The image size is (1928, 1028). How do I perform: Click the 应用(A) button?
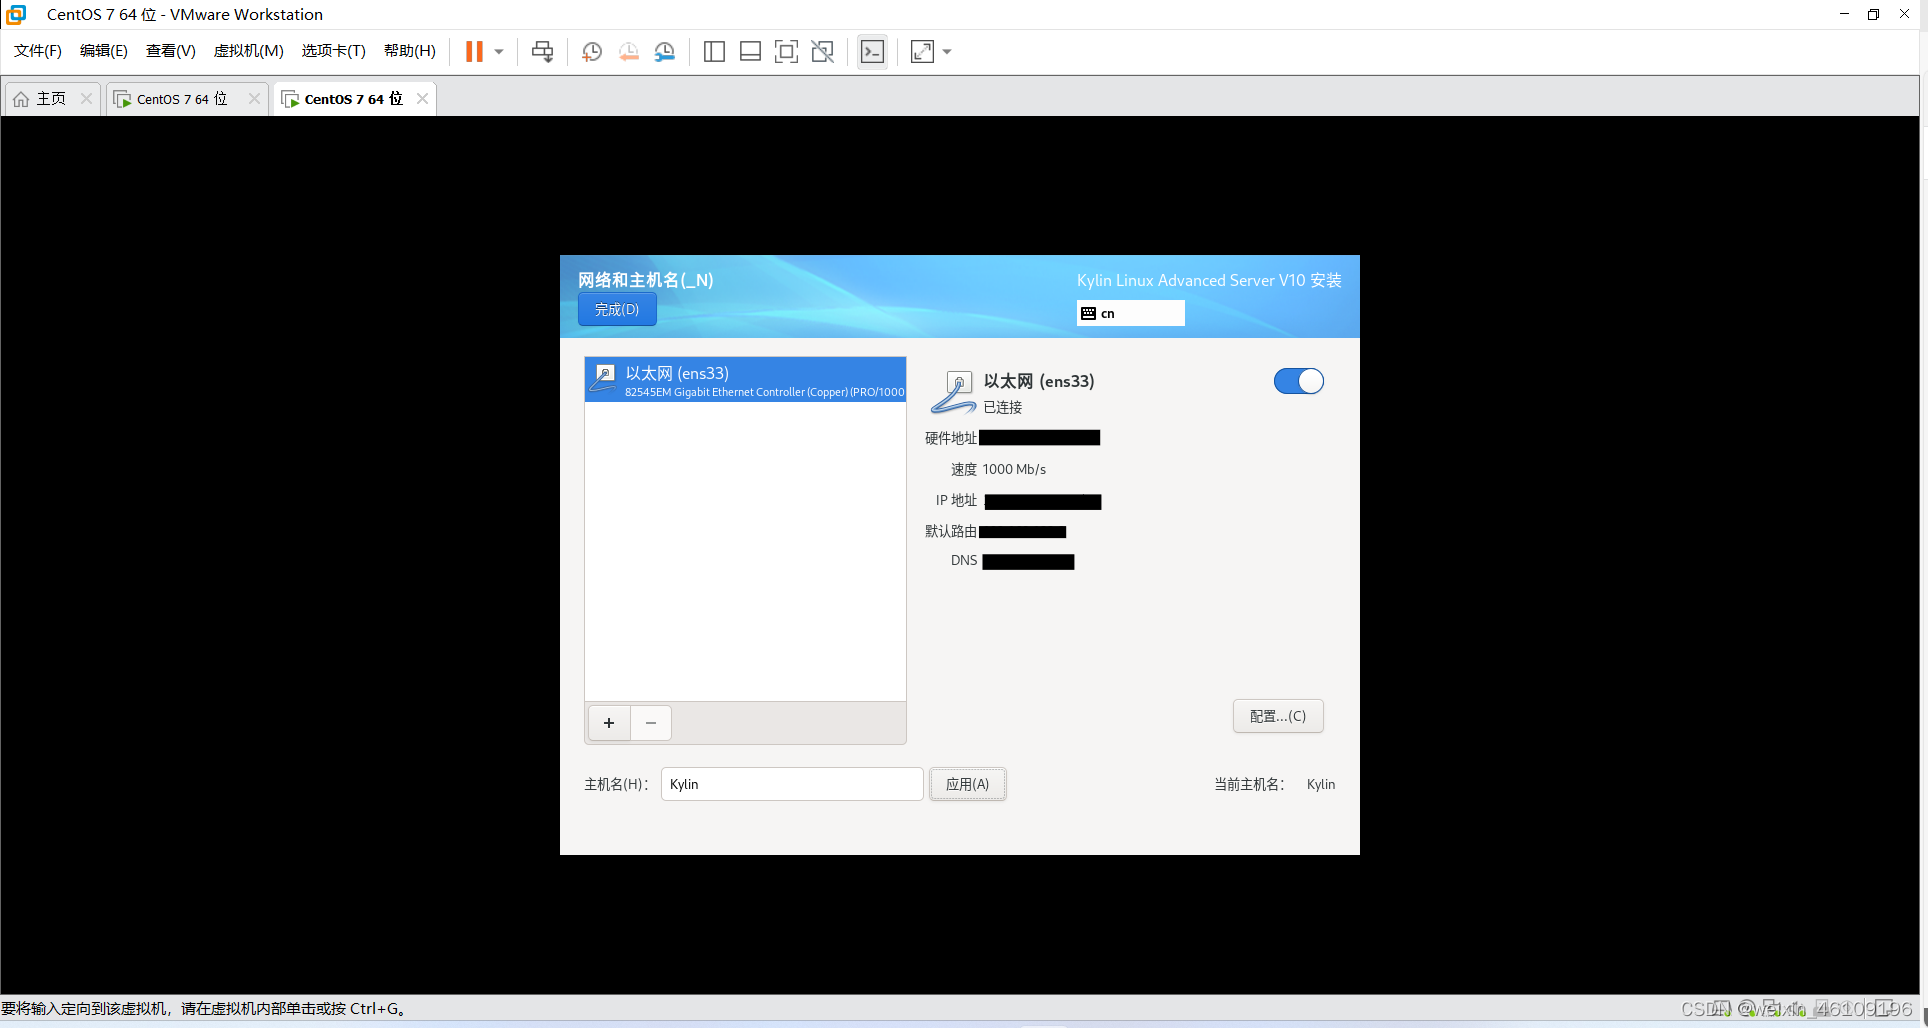click(968, 784)
